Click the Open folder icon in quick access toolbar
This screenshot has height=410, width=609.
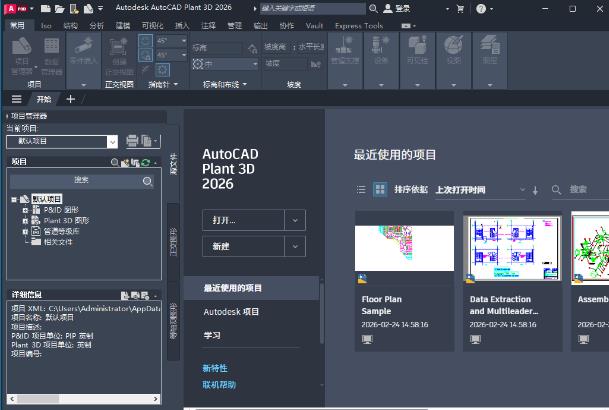click(59, 8)
